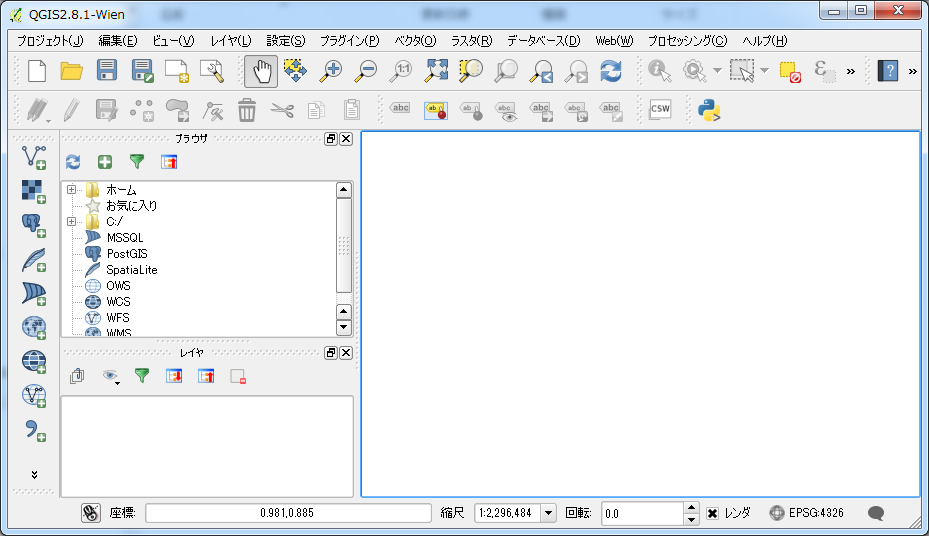The height and width of the screenshot is (536, 929).
Task: Click the Add PostGIS layer elephant icon
Action: coord(34,224)
